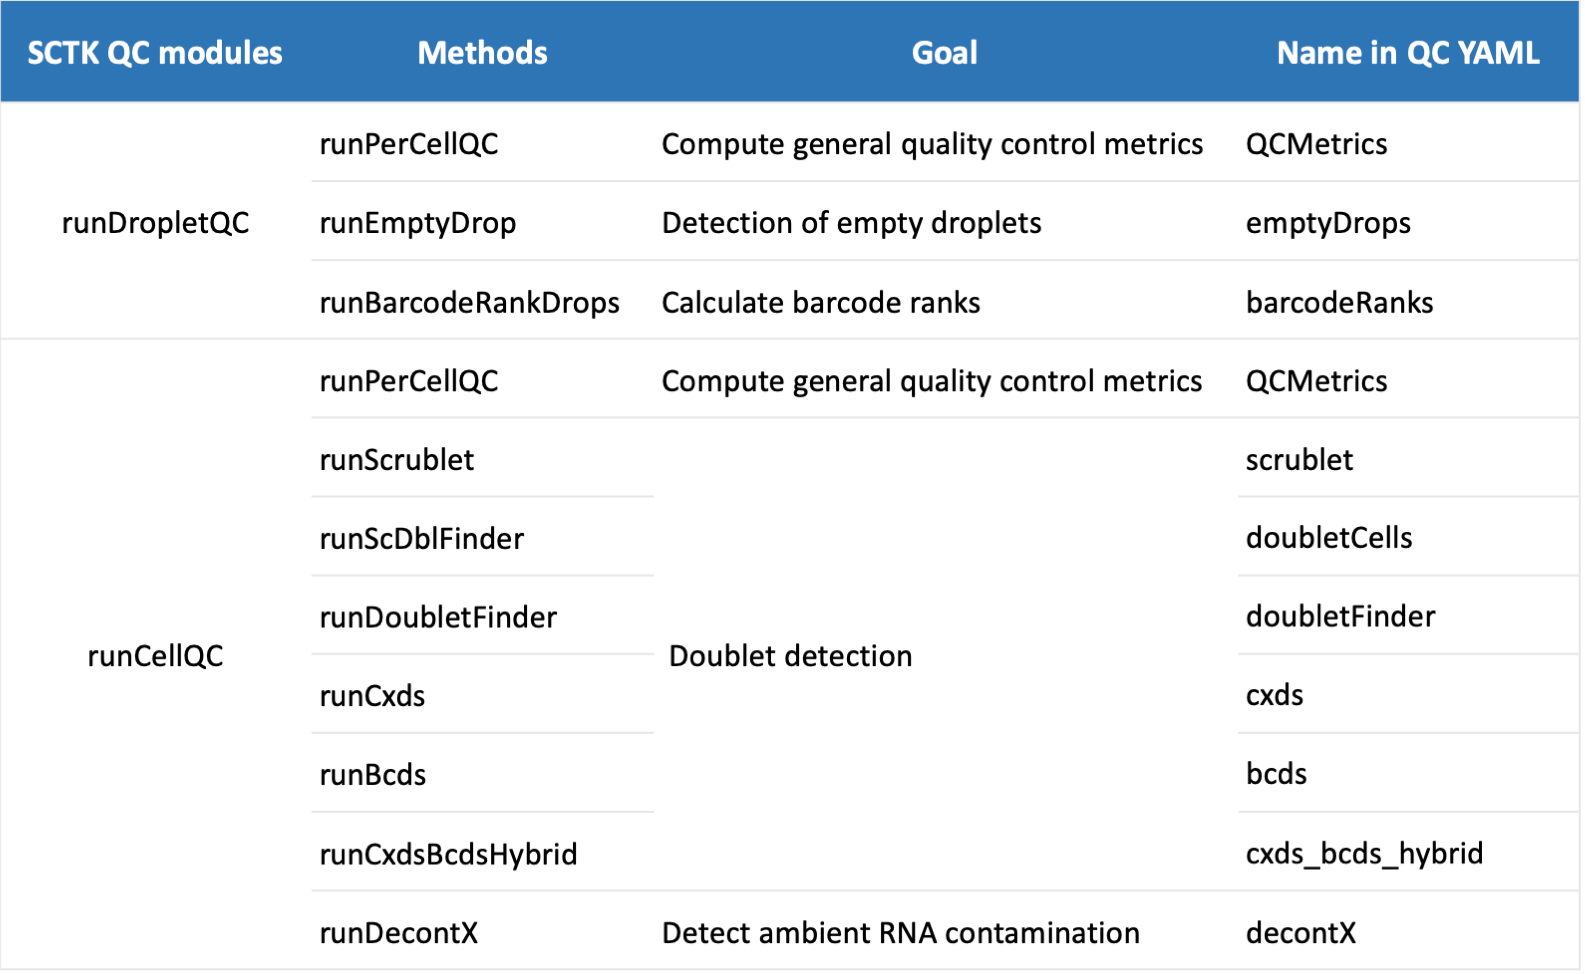This screenshot has width=1585, height=974.
Task: Select the runDecontX method cell
Action: (x=398, y=932)
